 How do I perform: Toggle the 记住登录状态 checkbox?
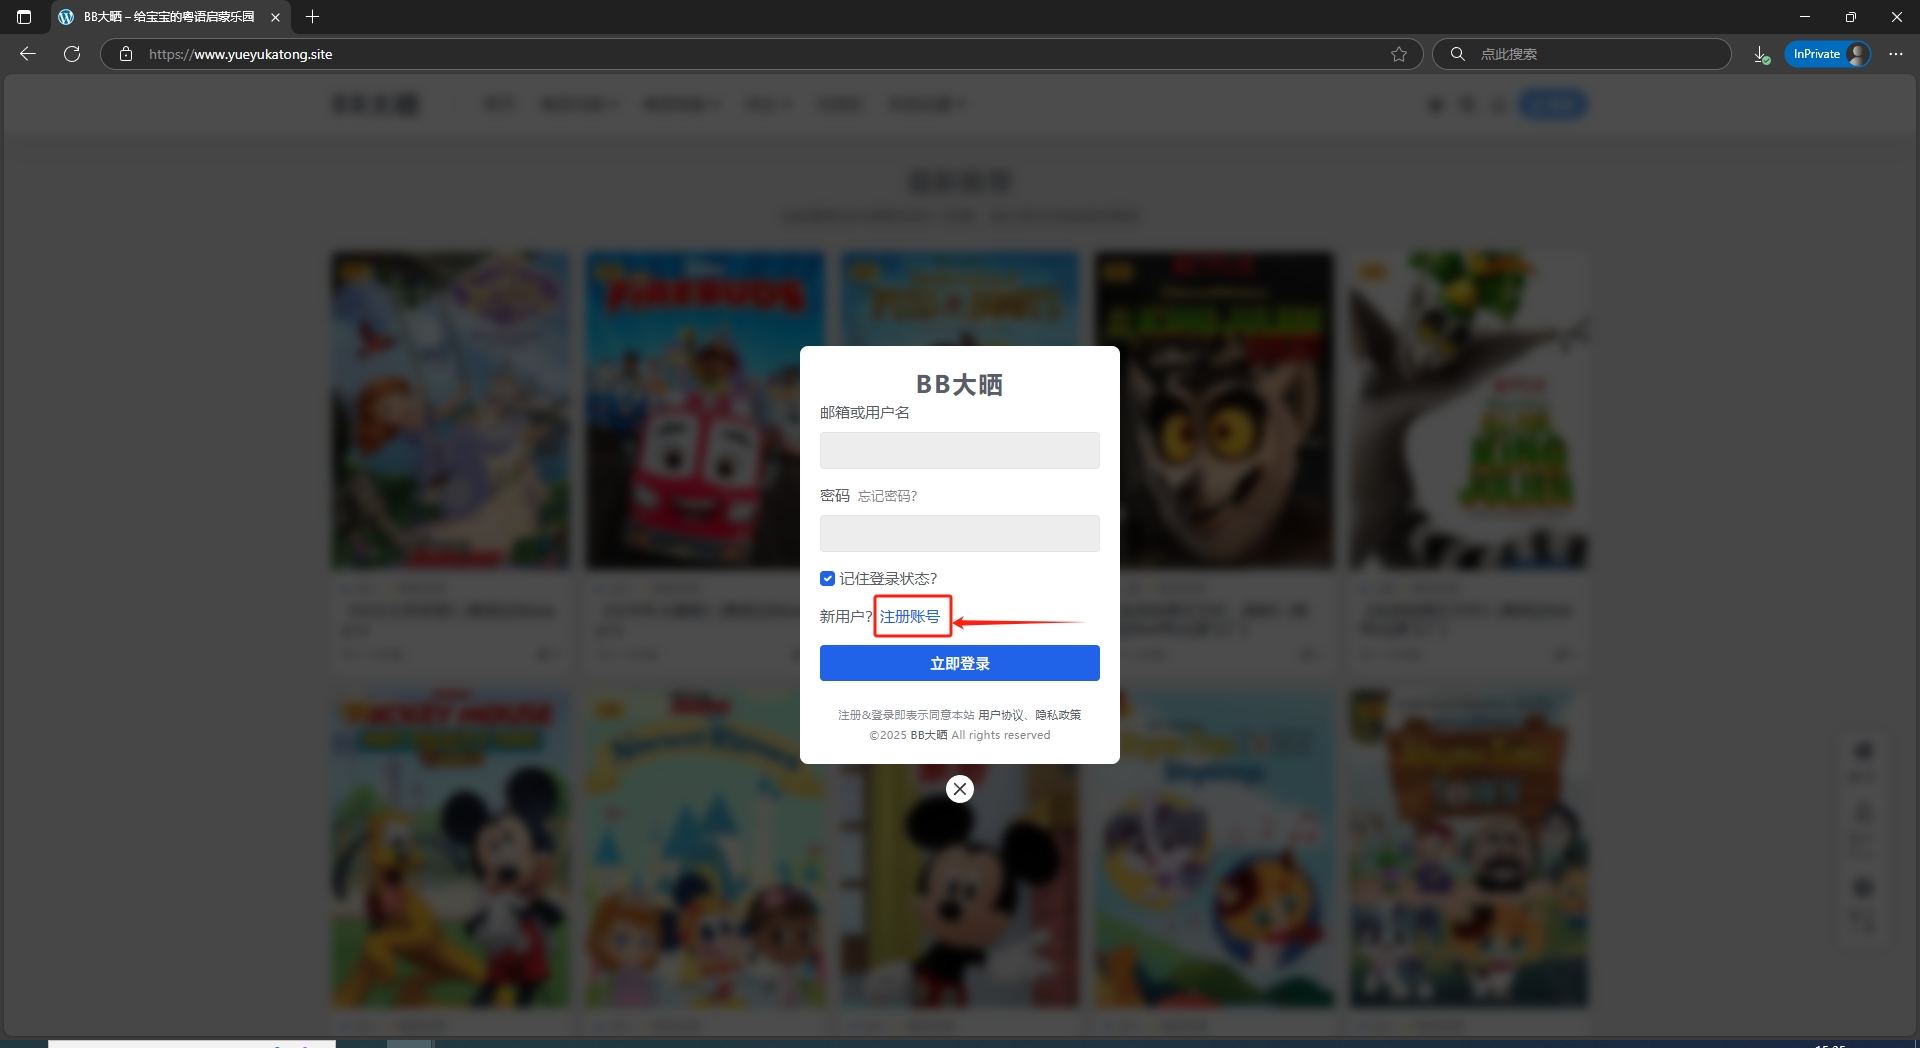click(827, 579)
